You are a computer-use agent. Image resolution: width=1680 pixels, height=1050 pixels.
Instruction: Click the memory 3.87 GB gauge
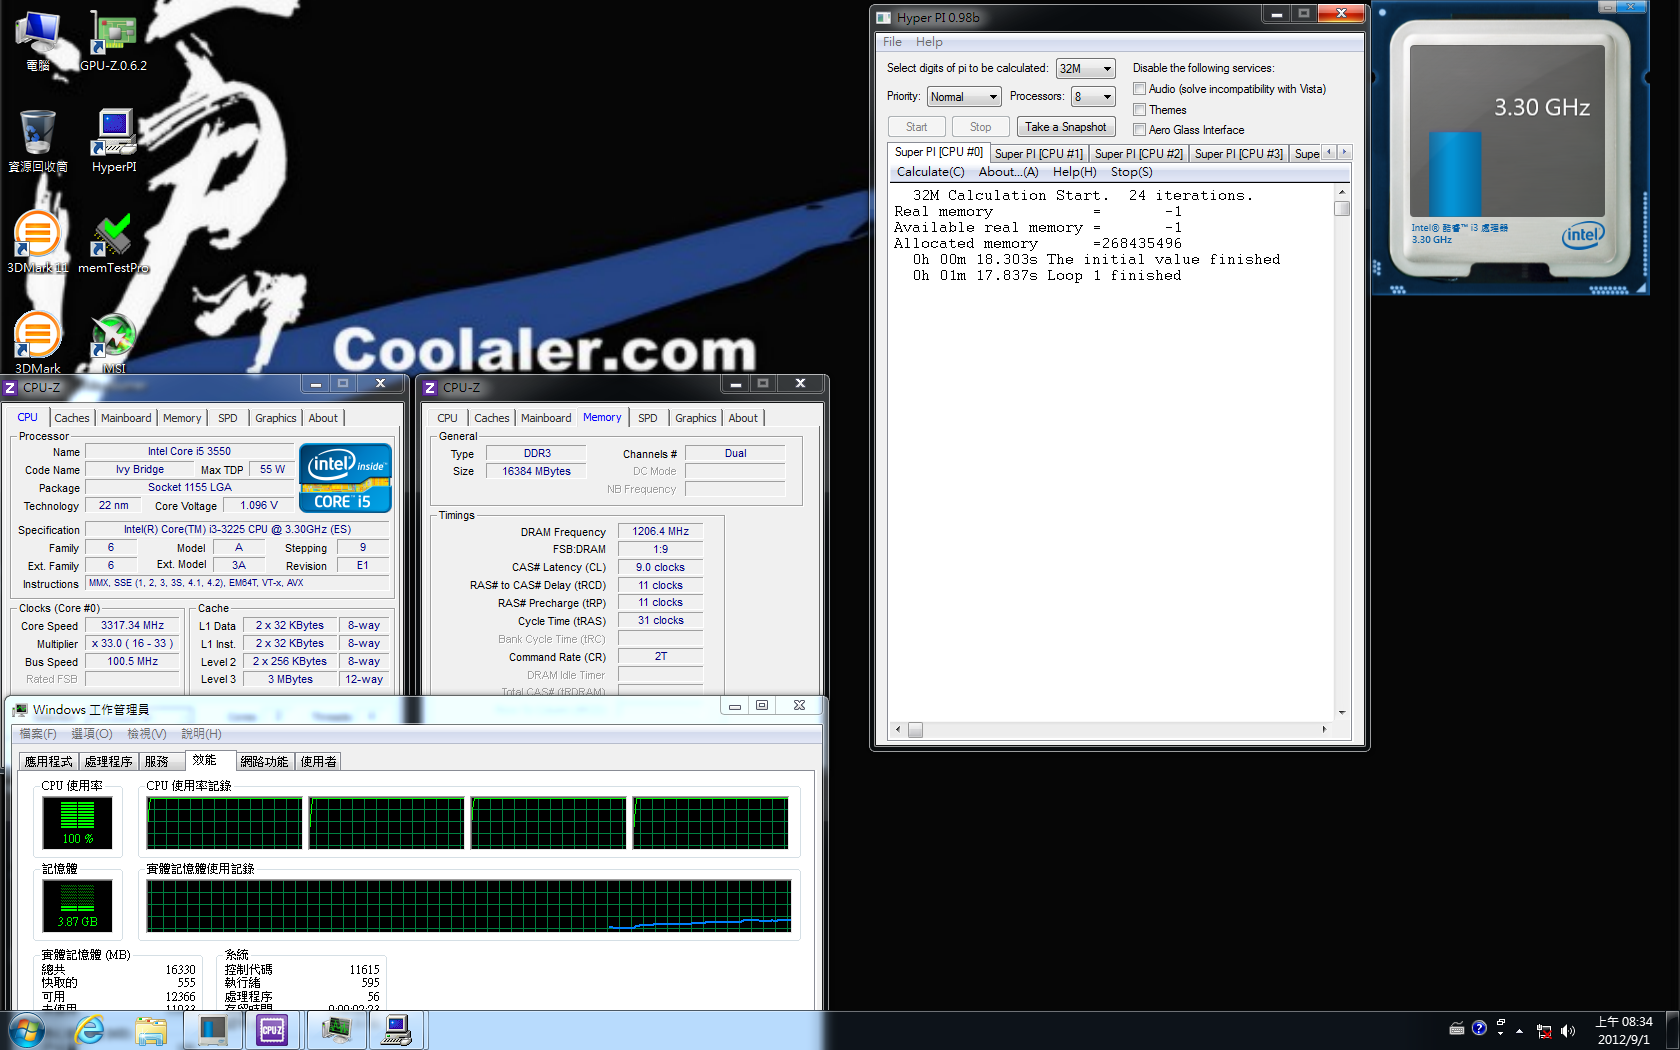pyautogui.click(x=77, y=906)
